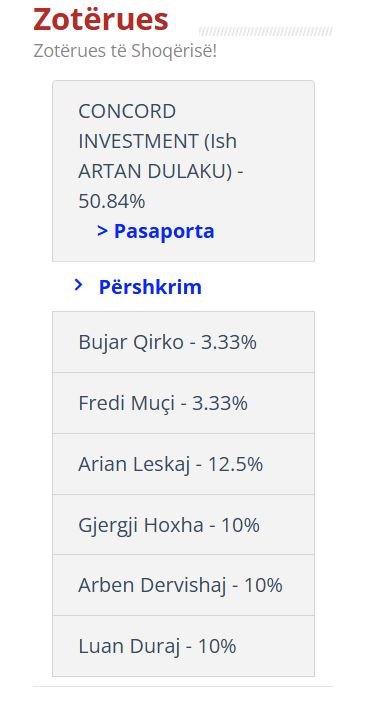
Task: Click the striped bar beside the heading
Action: pos(266,31)
